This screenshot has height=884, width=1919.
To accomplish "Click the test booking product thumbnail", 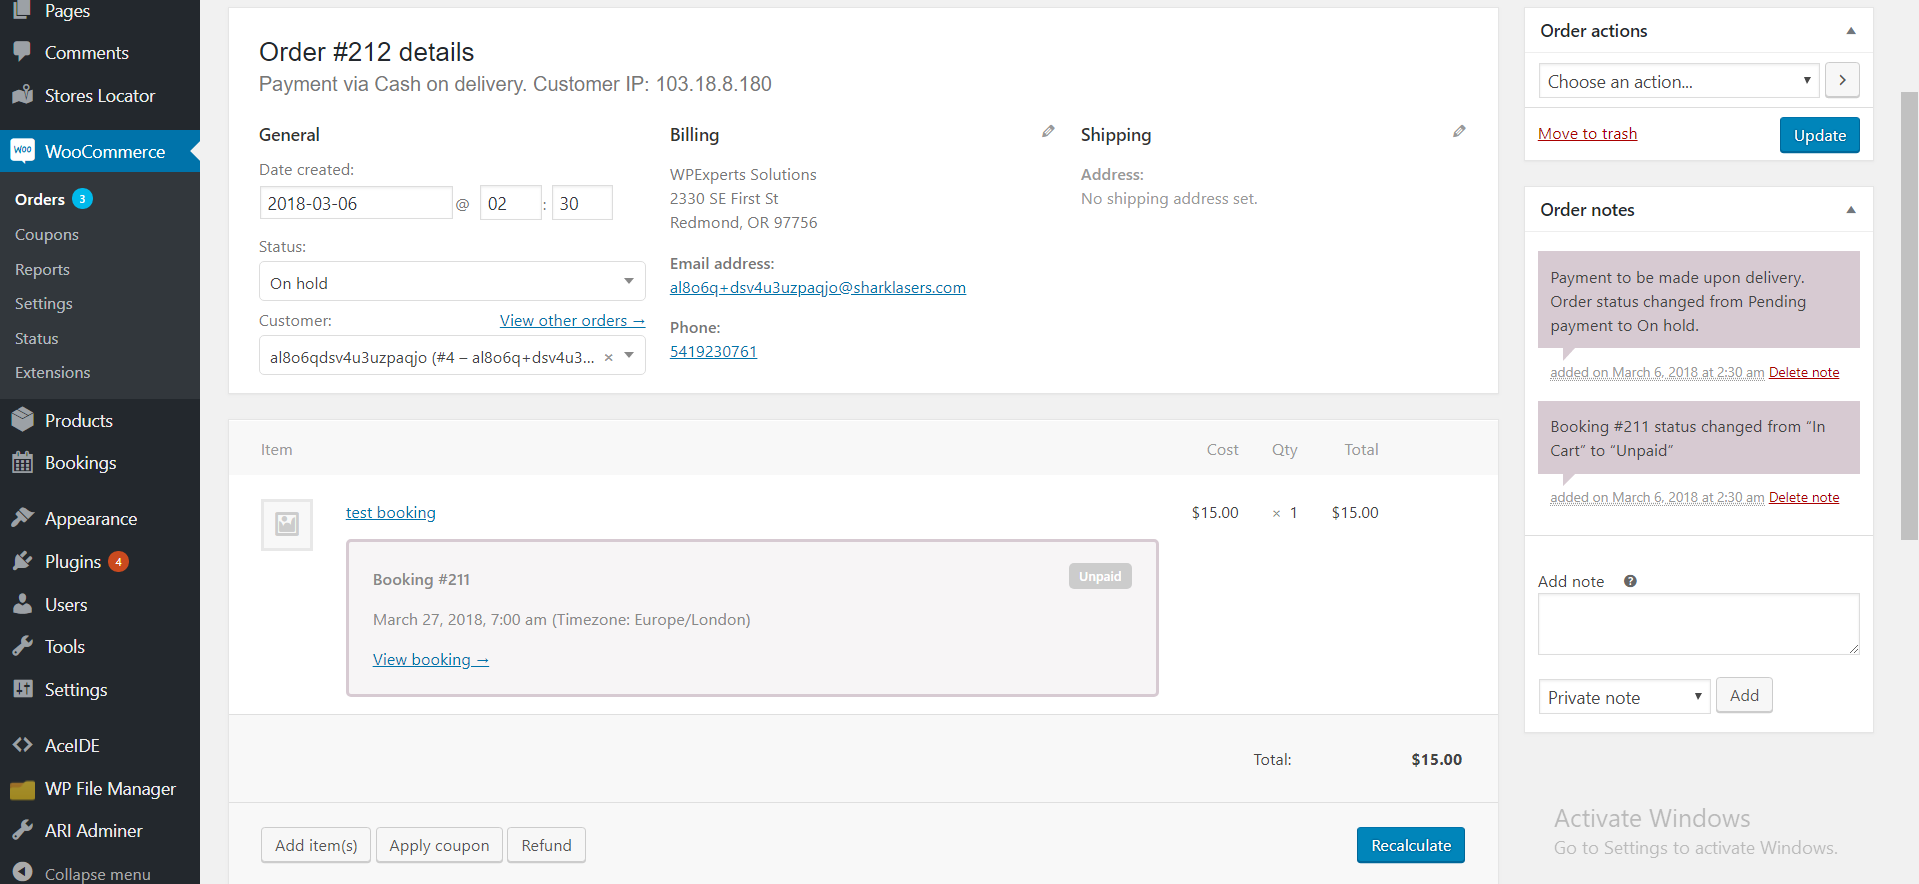I will tap(287, 524).
